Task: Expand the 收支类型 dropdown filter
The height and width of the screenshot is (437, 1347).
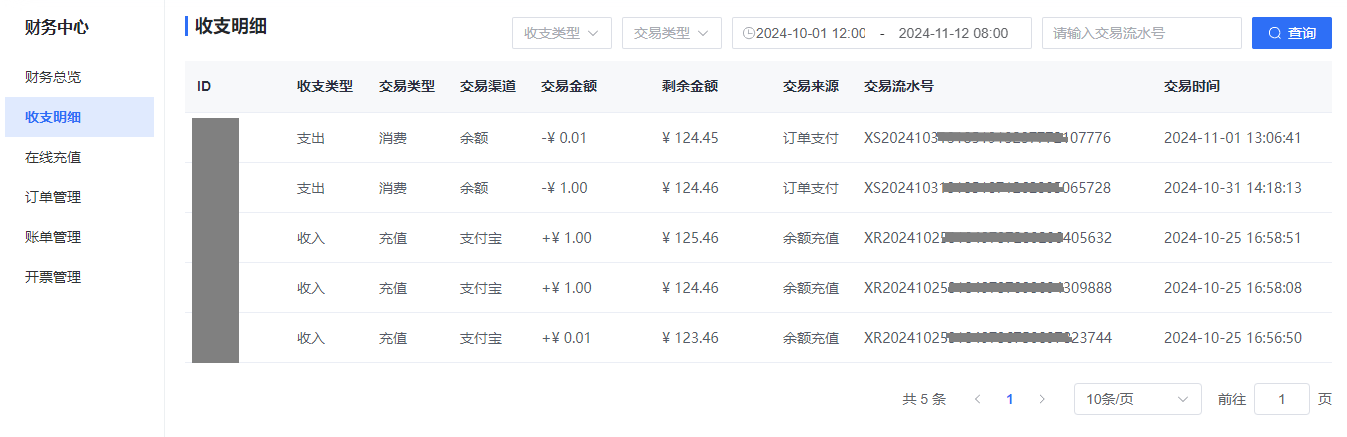Action: point(562,33)
